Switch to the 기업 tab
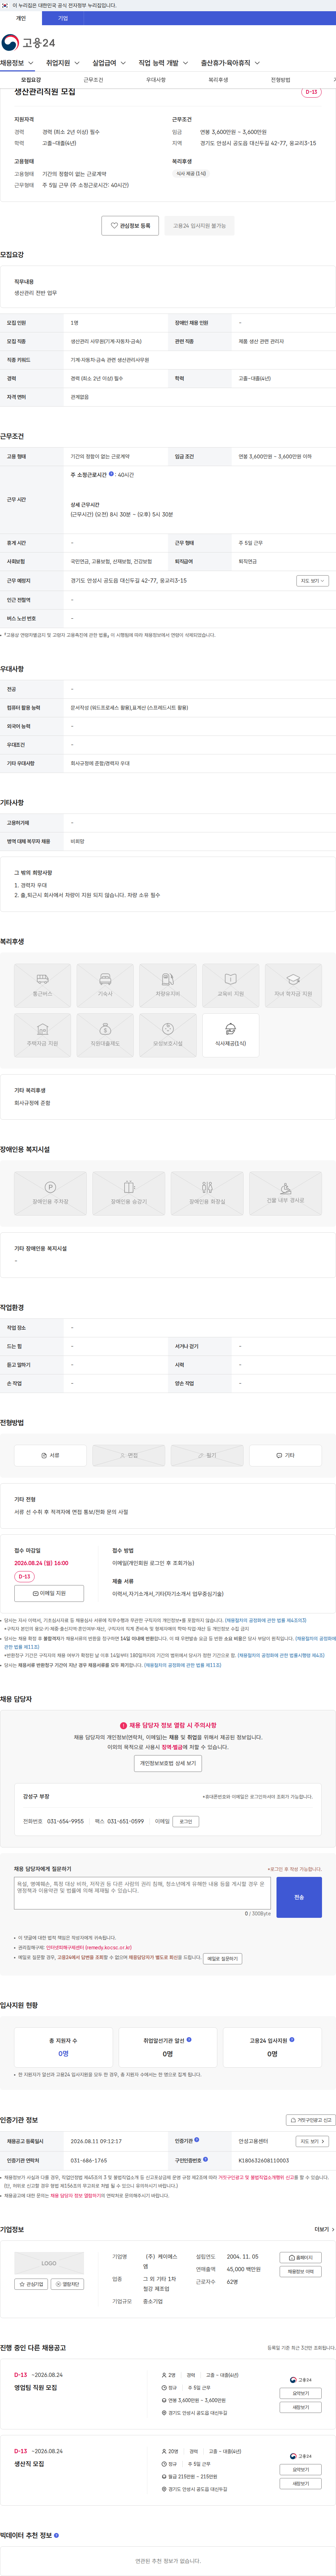Screen dimensions: 336x2576 tap(63, 18)
